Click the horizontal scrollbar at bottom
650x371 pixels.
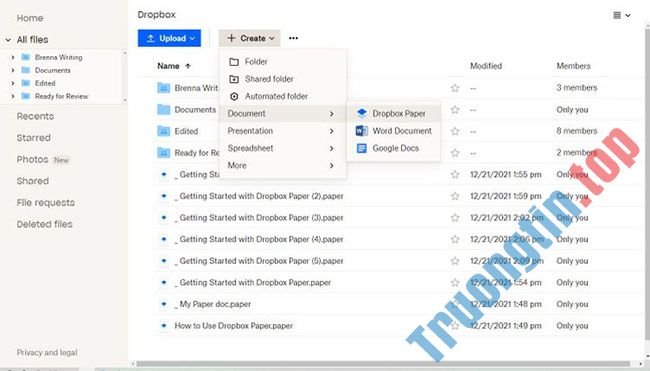(x=383, y=364)
